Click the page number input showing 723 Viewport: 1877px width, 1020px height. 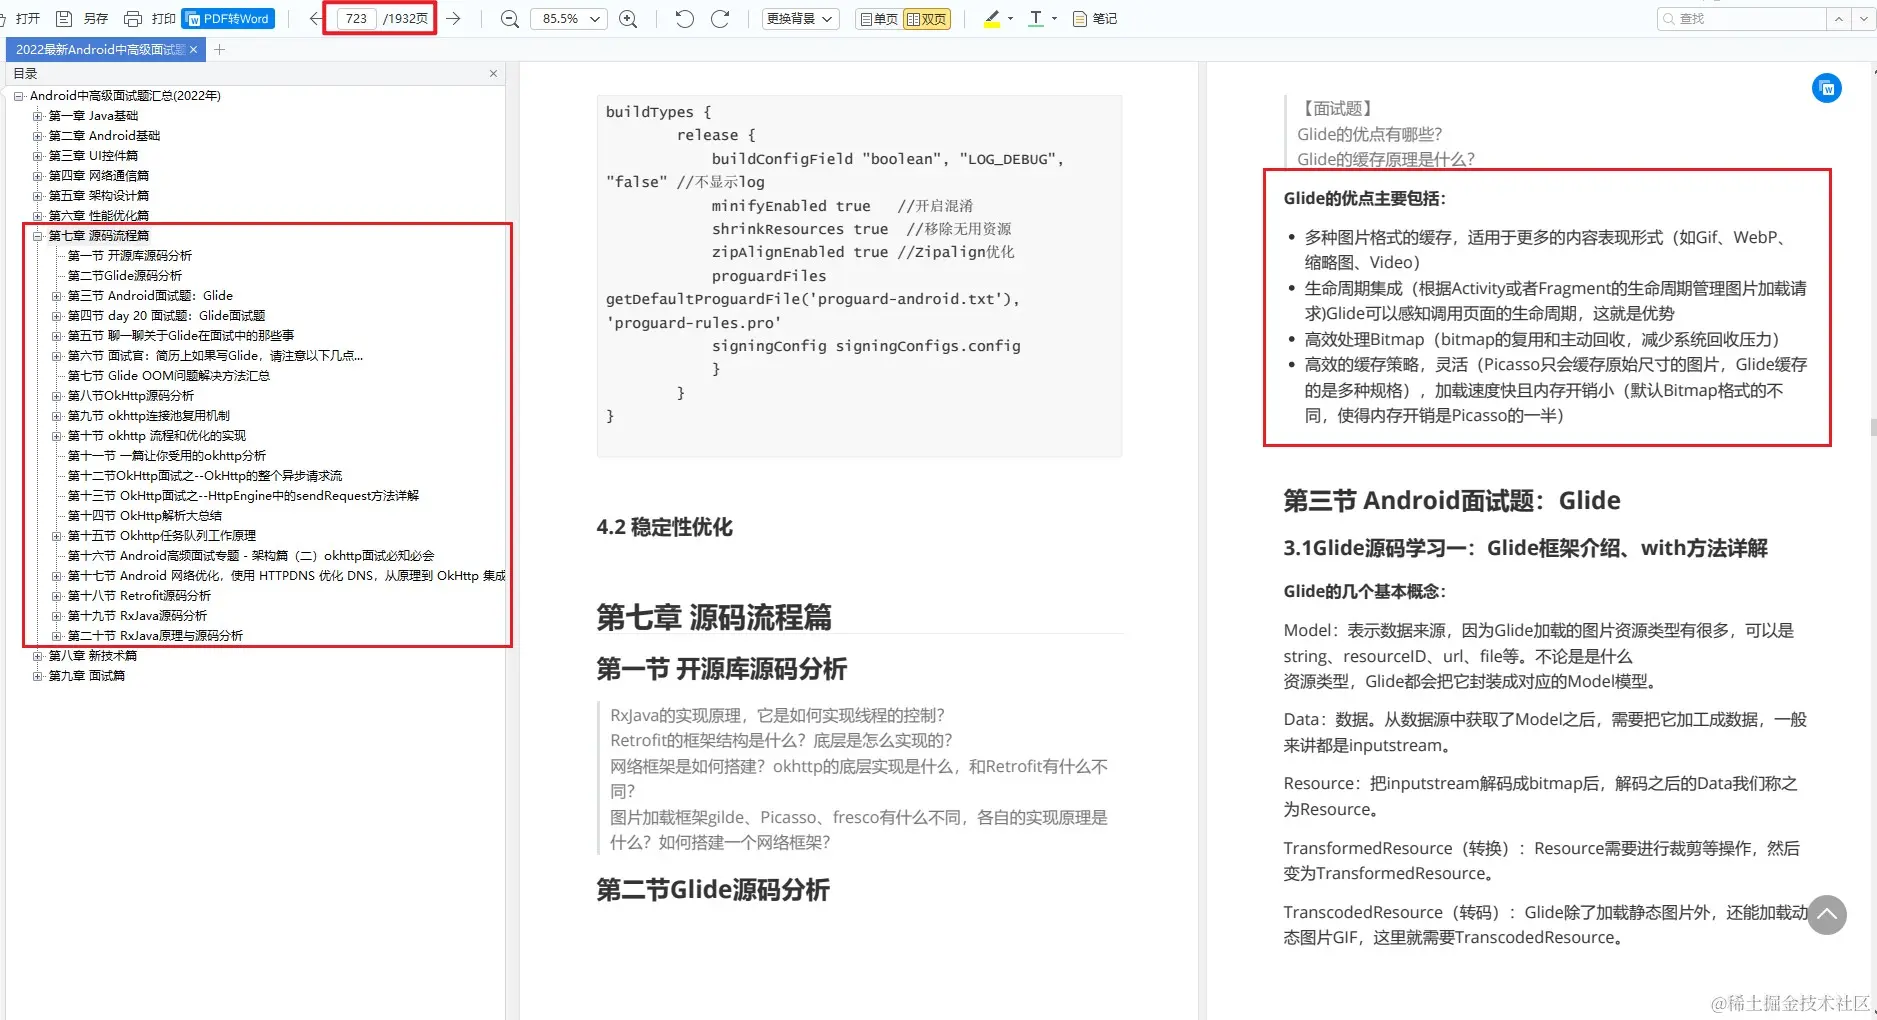[357, 18]
